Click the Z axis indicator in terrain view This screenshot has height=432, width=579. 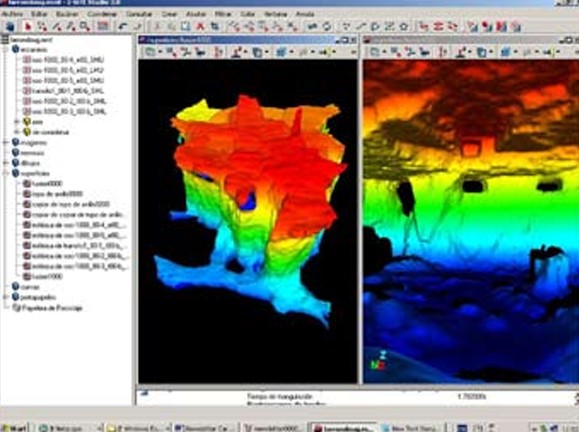click(383, 355)
